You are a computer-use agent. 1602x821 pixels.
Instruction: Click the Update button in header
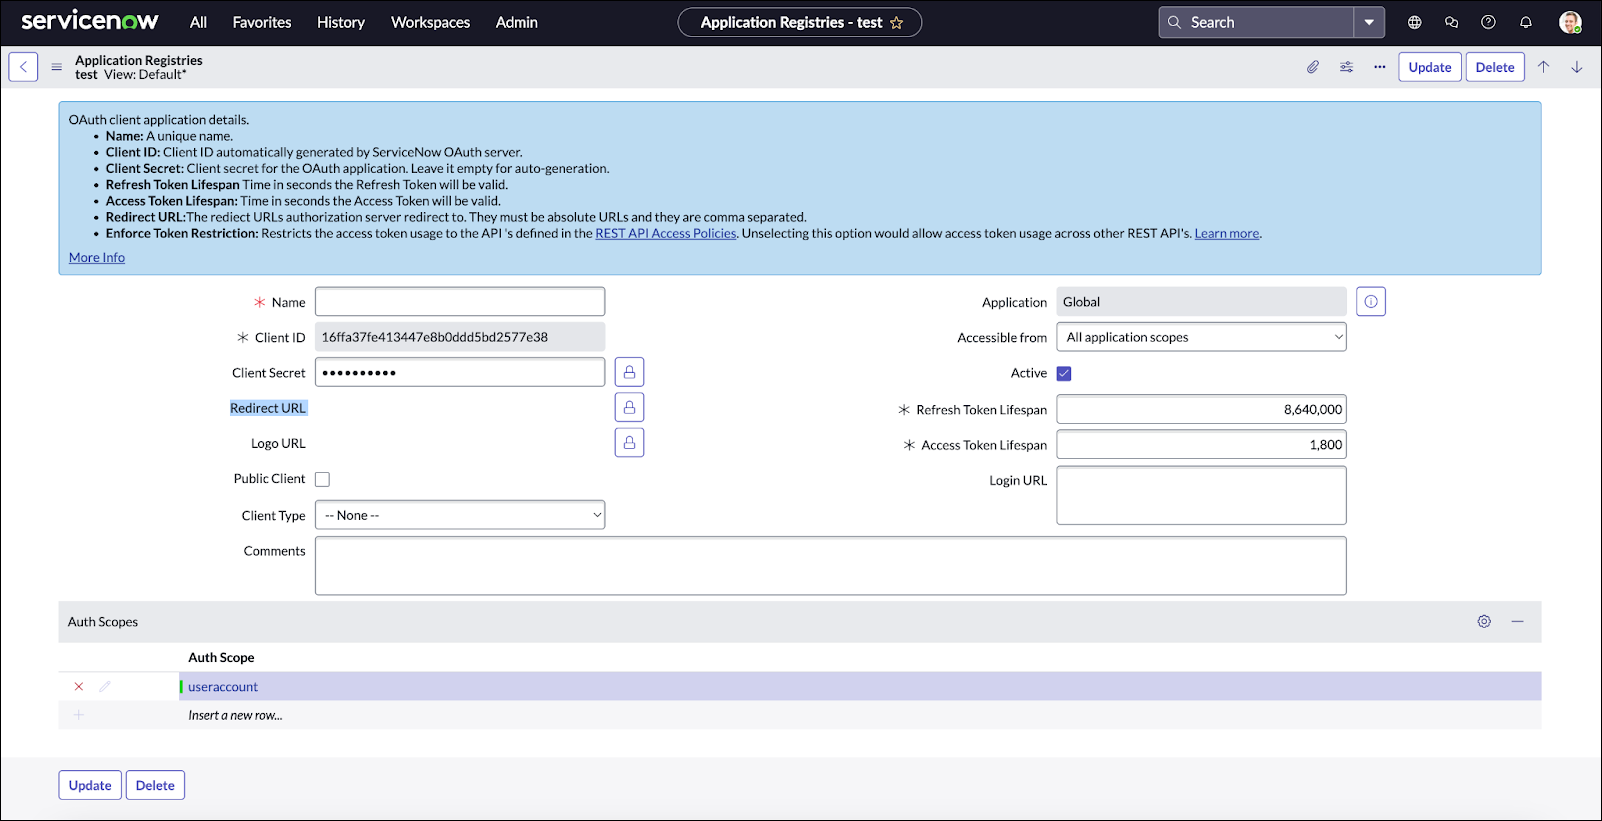[1429, 67]
